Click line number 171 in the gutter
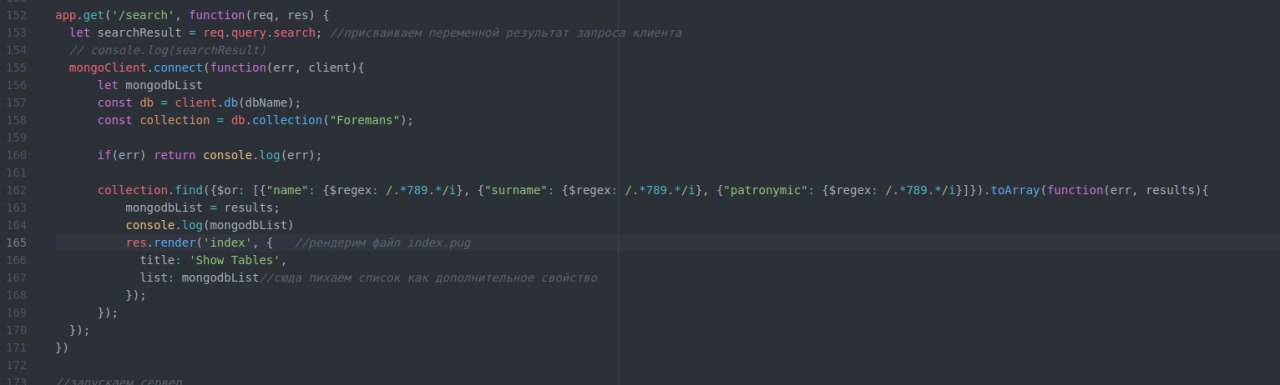The image size is (1280, 385). pyautogui.click(x=16, y=347)
